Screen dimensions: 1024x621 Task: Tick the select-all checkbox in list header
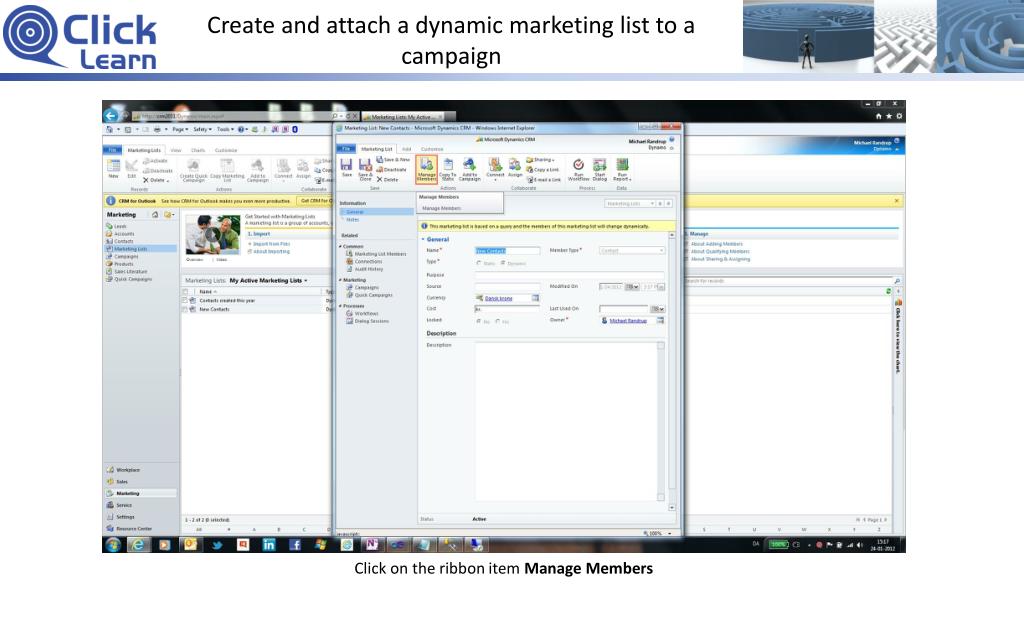(185, 292)
